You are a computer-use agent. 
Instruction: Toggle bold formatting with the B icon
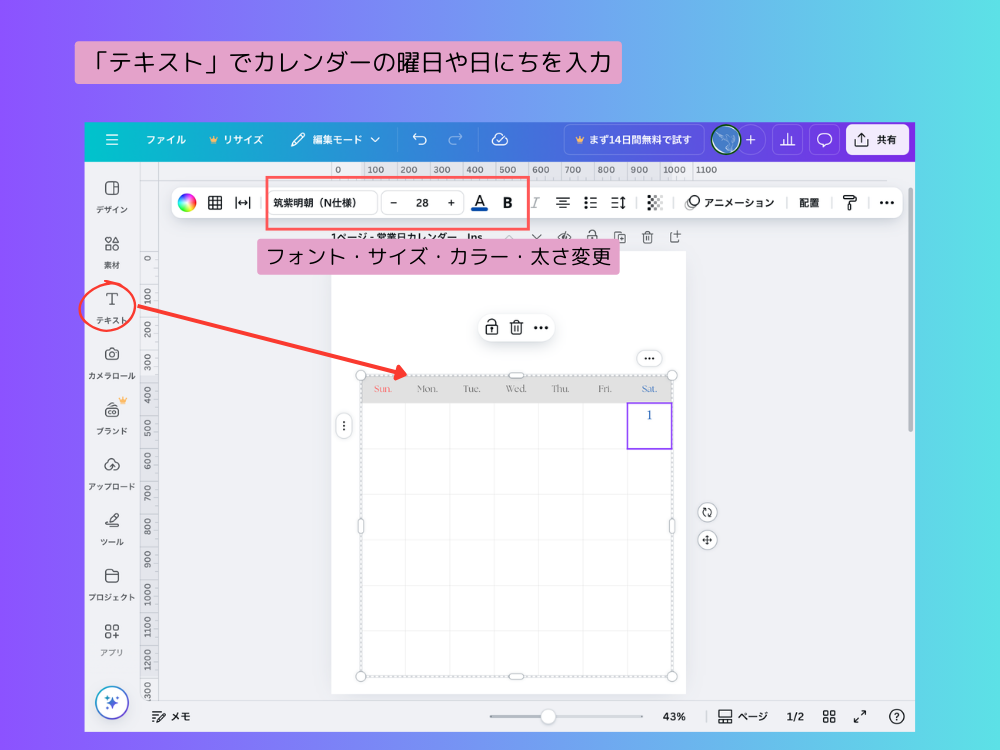coord(507,202)
